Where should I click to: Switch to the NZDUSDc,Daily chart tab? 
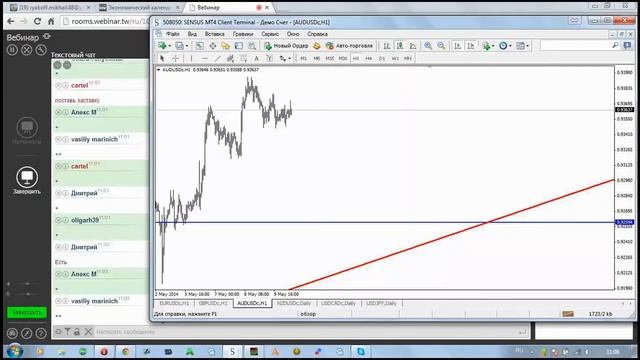point(294,303)
